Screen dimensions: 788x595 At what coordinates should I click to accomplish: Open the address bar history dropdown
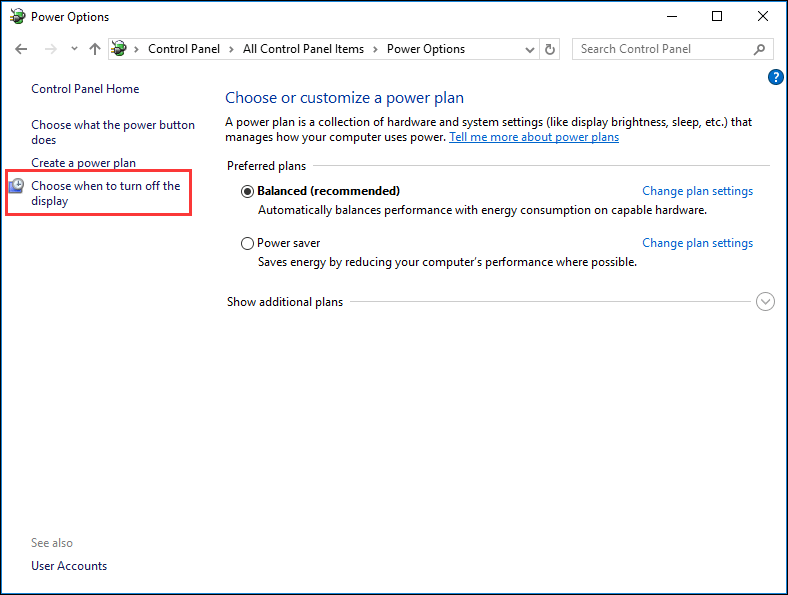pyautogui.click(x=530, y=49)
